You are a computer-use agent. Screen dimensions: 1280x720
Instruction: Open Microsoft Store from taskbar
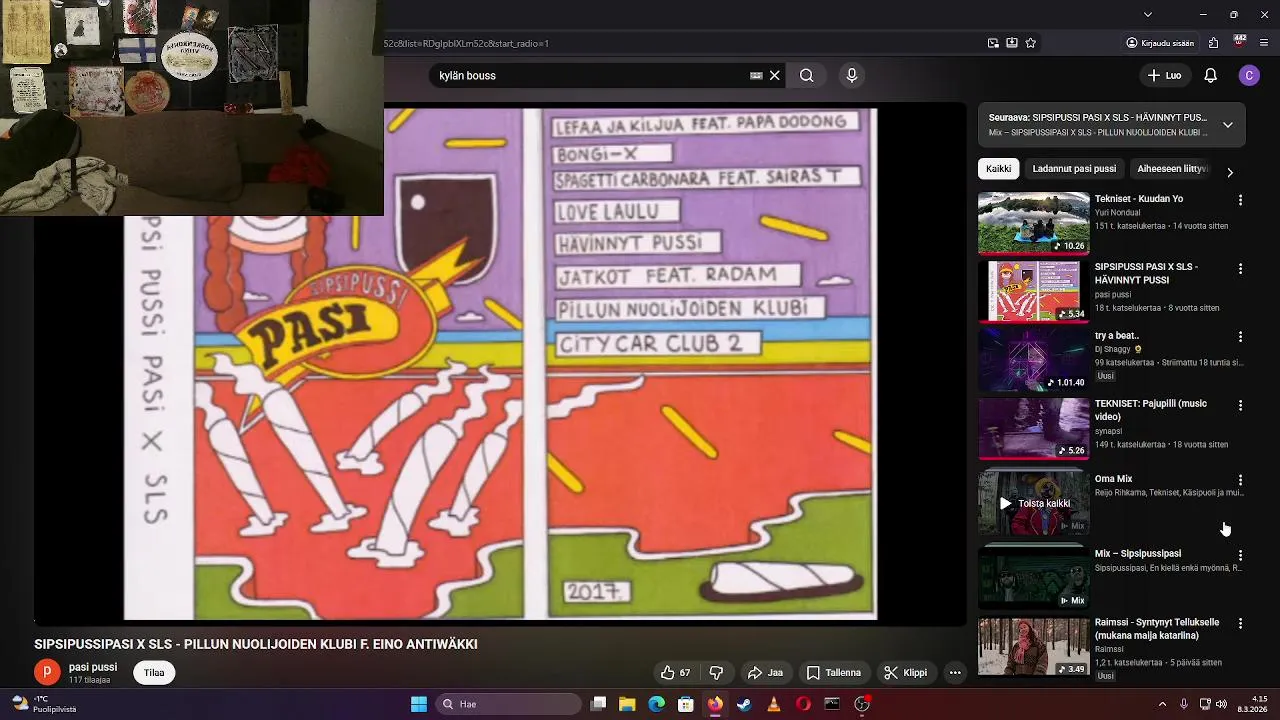tap(685, 704)
